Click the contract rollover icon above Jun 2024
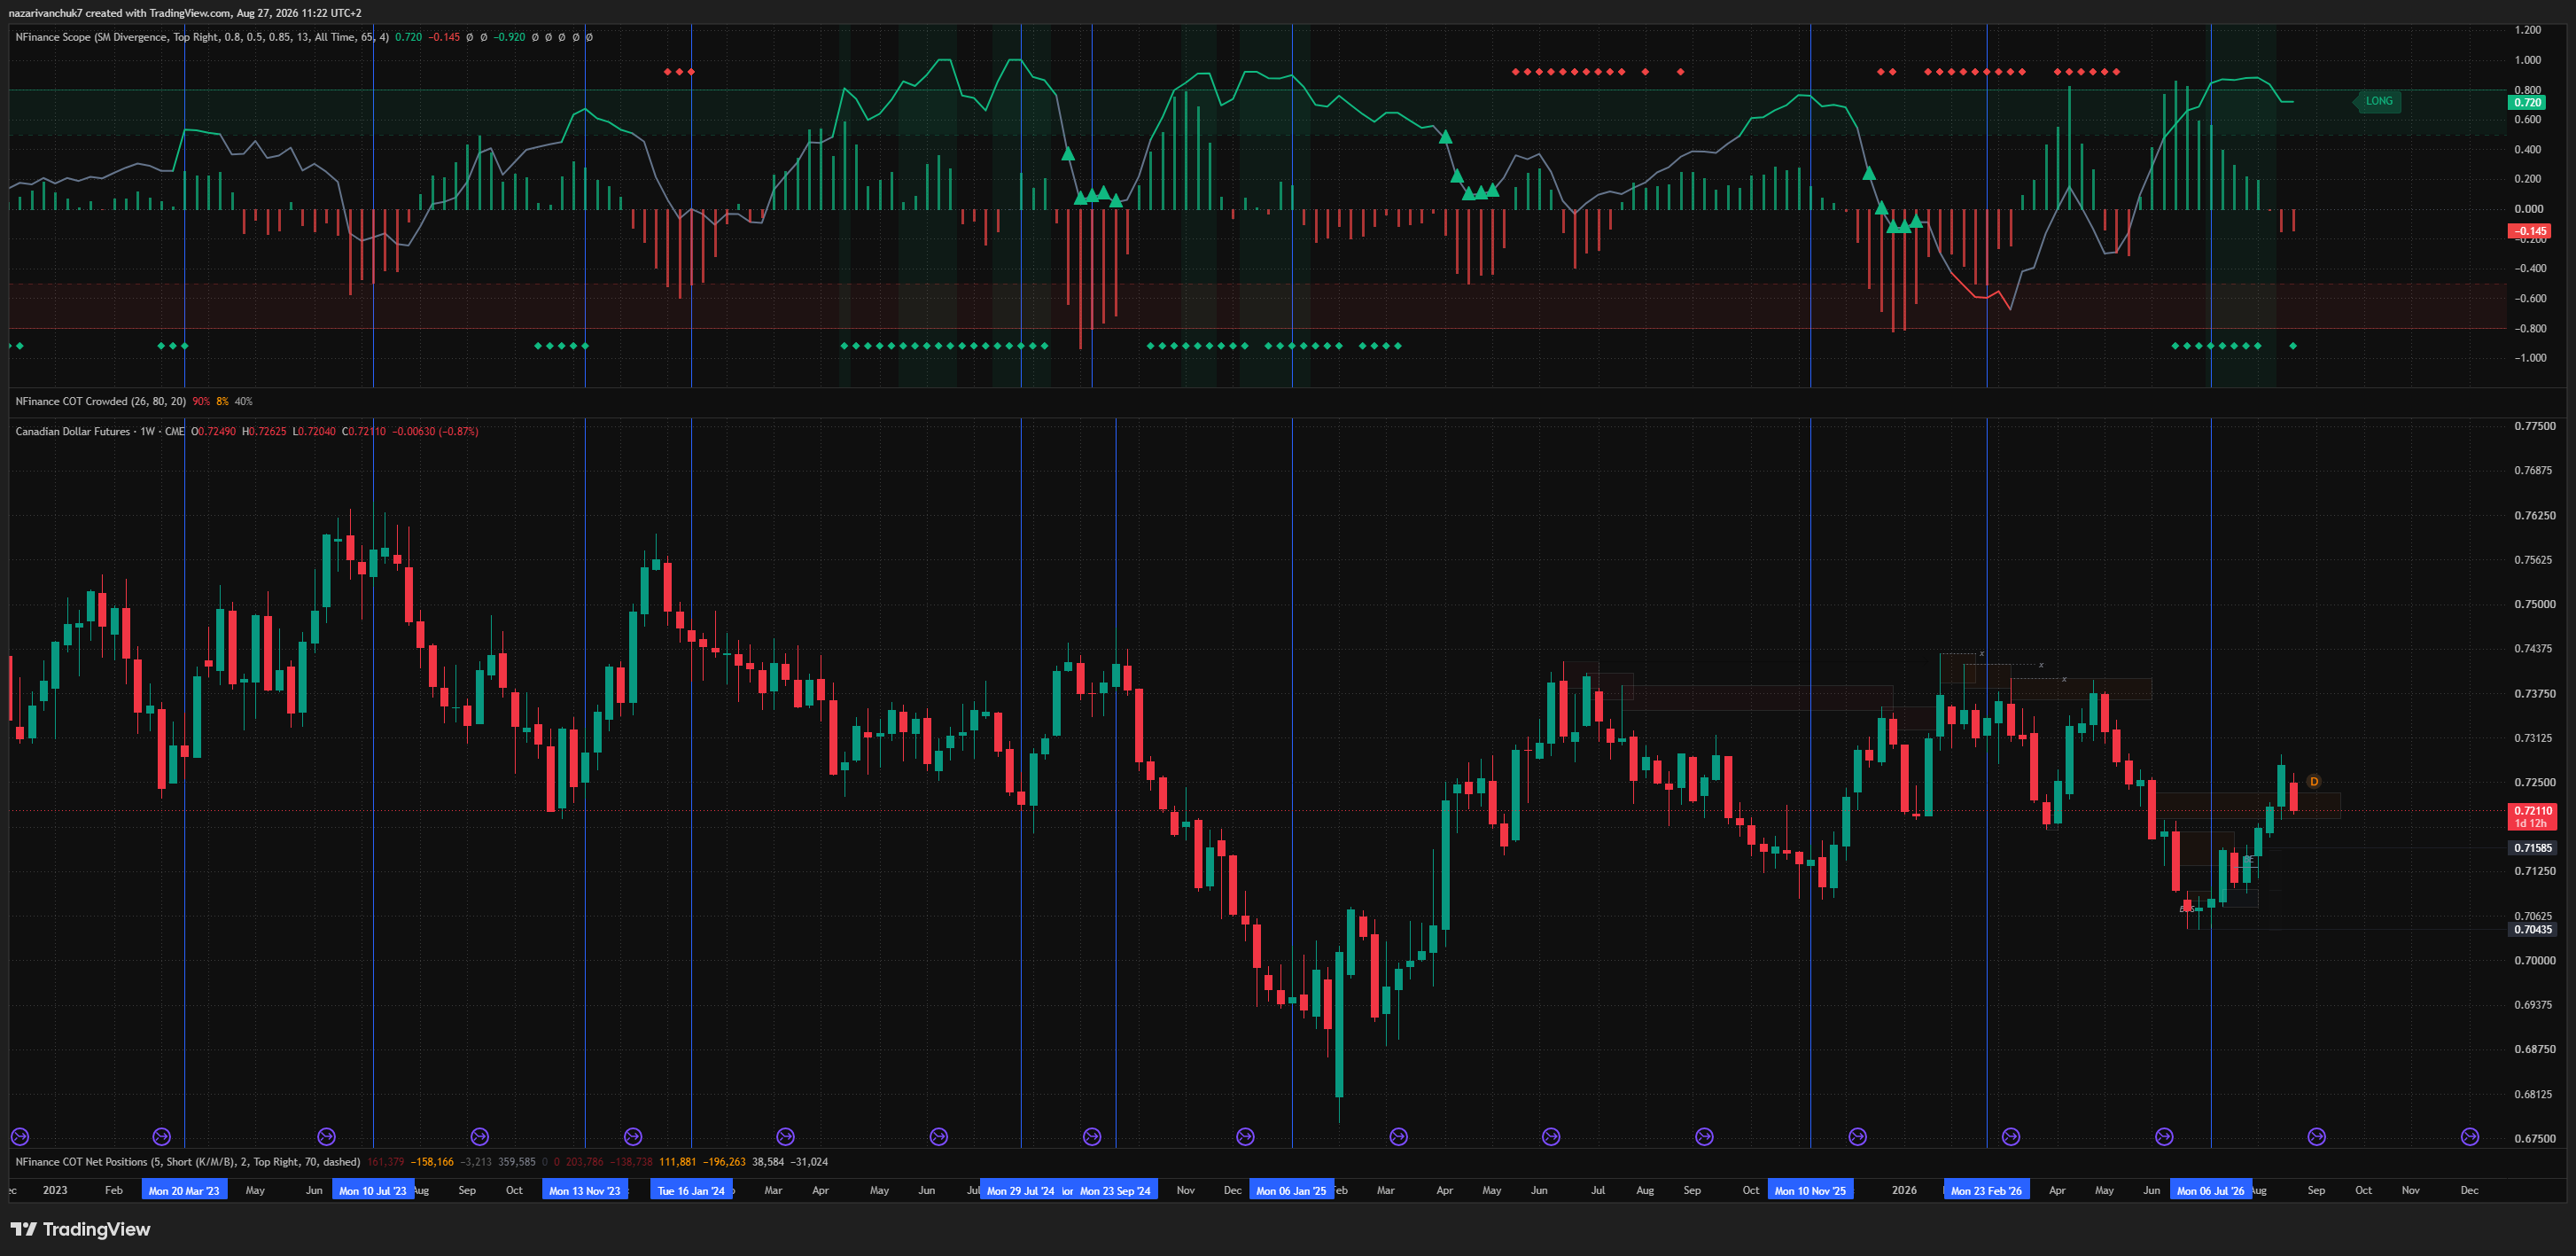 pyautogui.click(x=939, y=1136)
